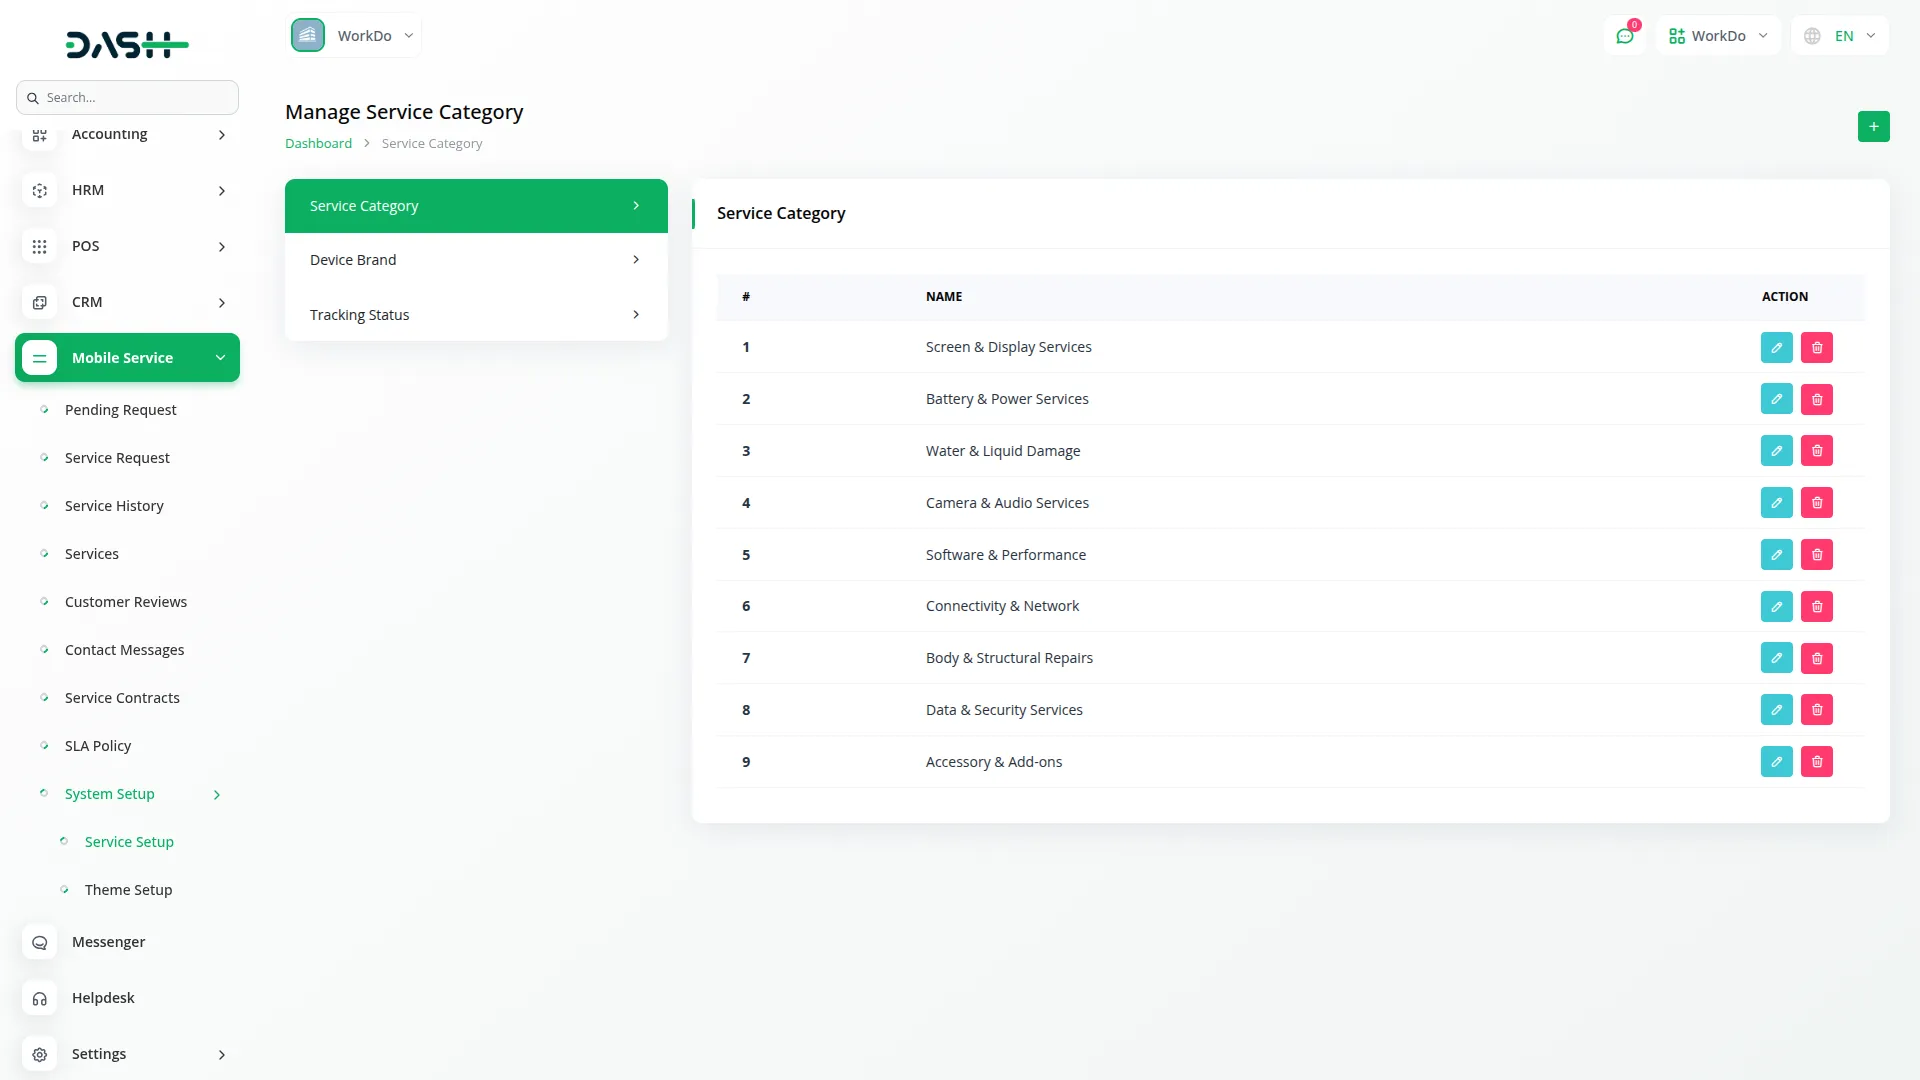Delete the Data & Security Services category
This screenshot has width=1920, height=1080.
click(1817, 709)
